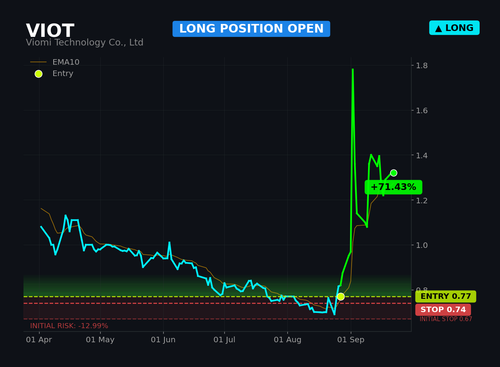Click the green current price dot

(x=394, y=173)
